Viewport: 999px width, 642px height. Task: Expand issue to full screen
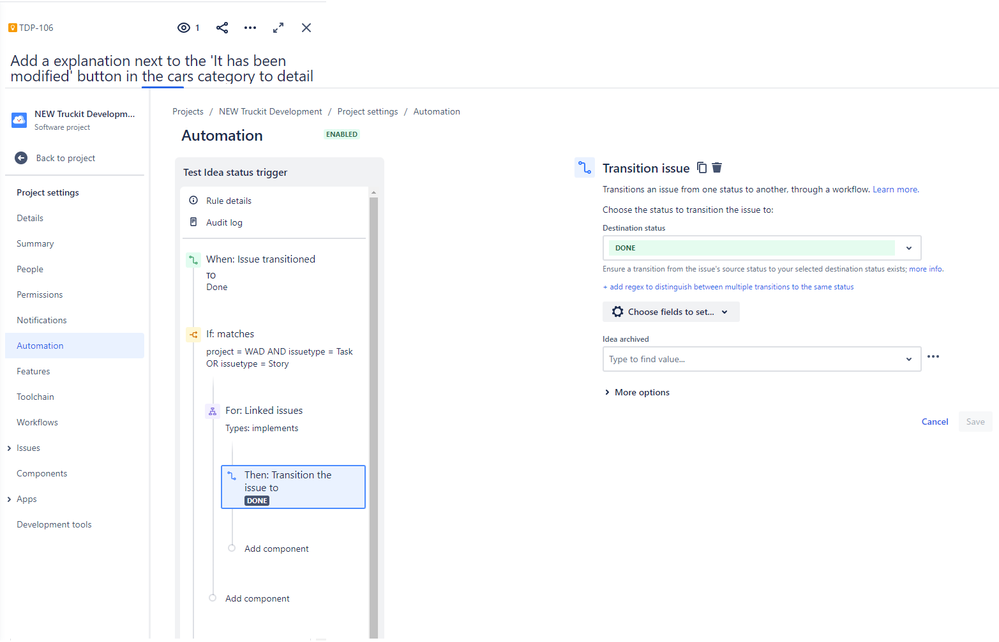coord(278,28)
